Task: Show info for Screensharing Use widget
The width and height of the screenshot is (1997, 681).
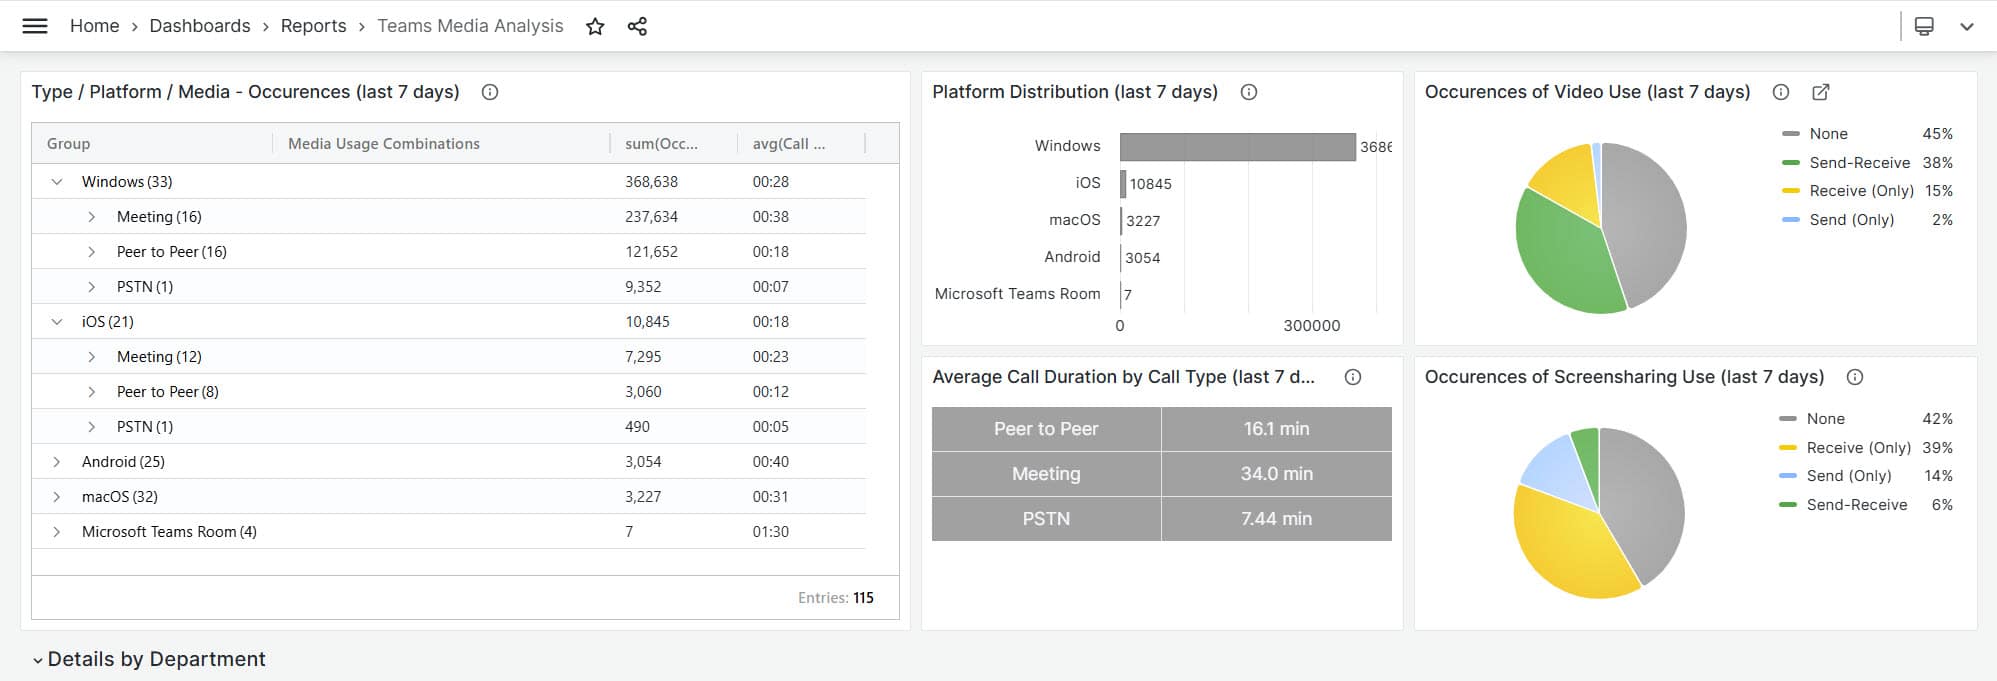Action: click(1855, 377)
